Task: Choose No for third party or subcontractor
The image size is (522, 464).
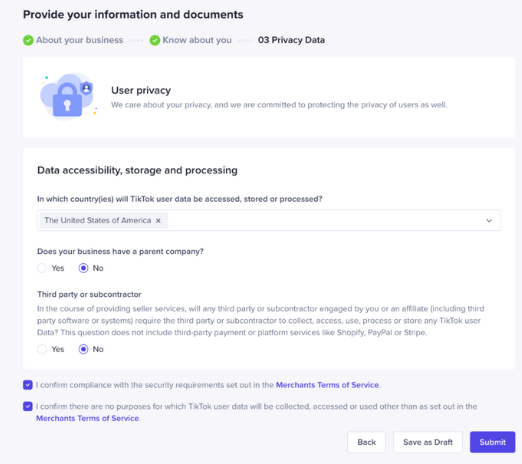Action: coord(83,349)
